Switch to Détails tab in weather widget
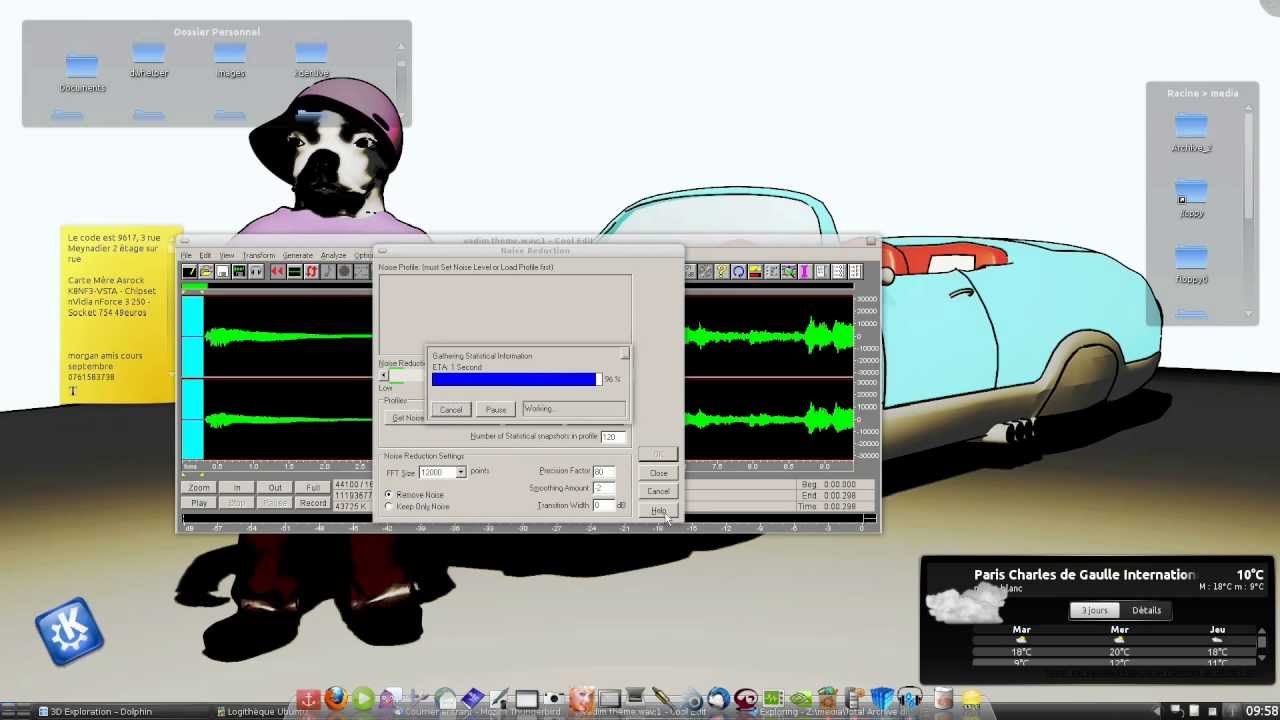This screenshot has width=1280, height=720. click(x=1147, y=610)
